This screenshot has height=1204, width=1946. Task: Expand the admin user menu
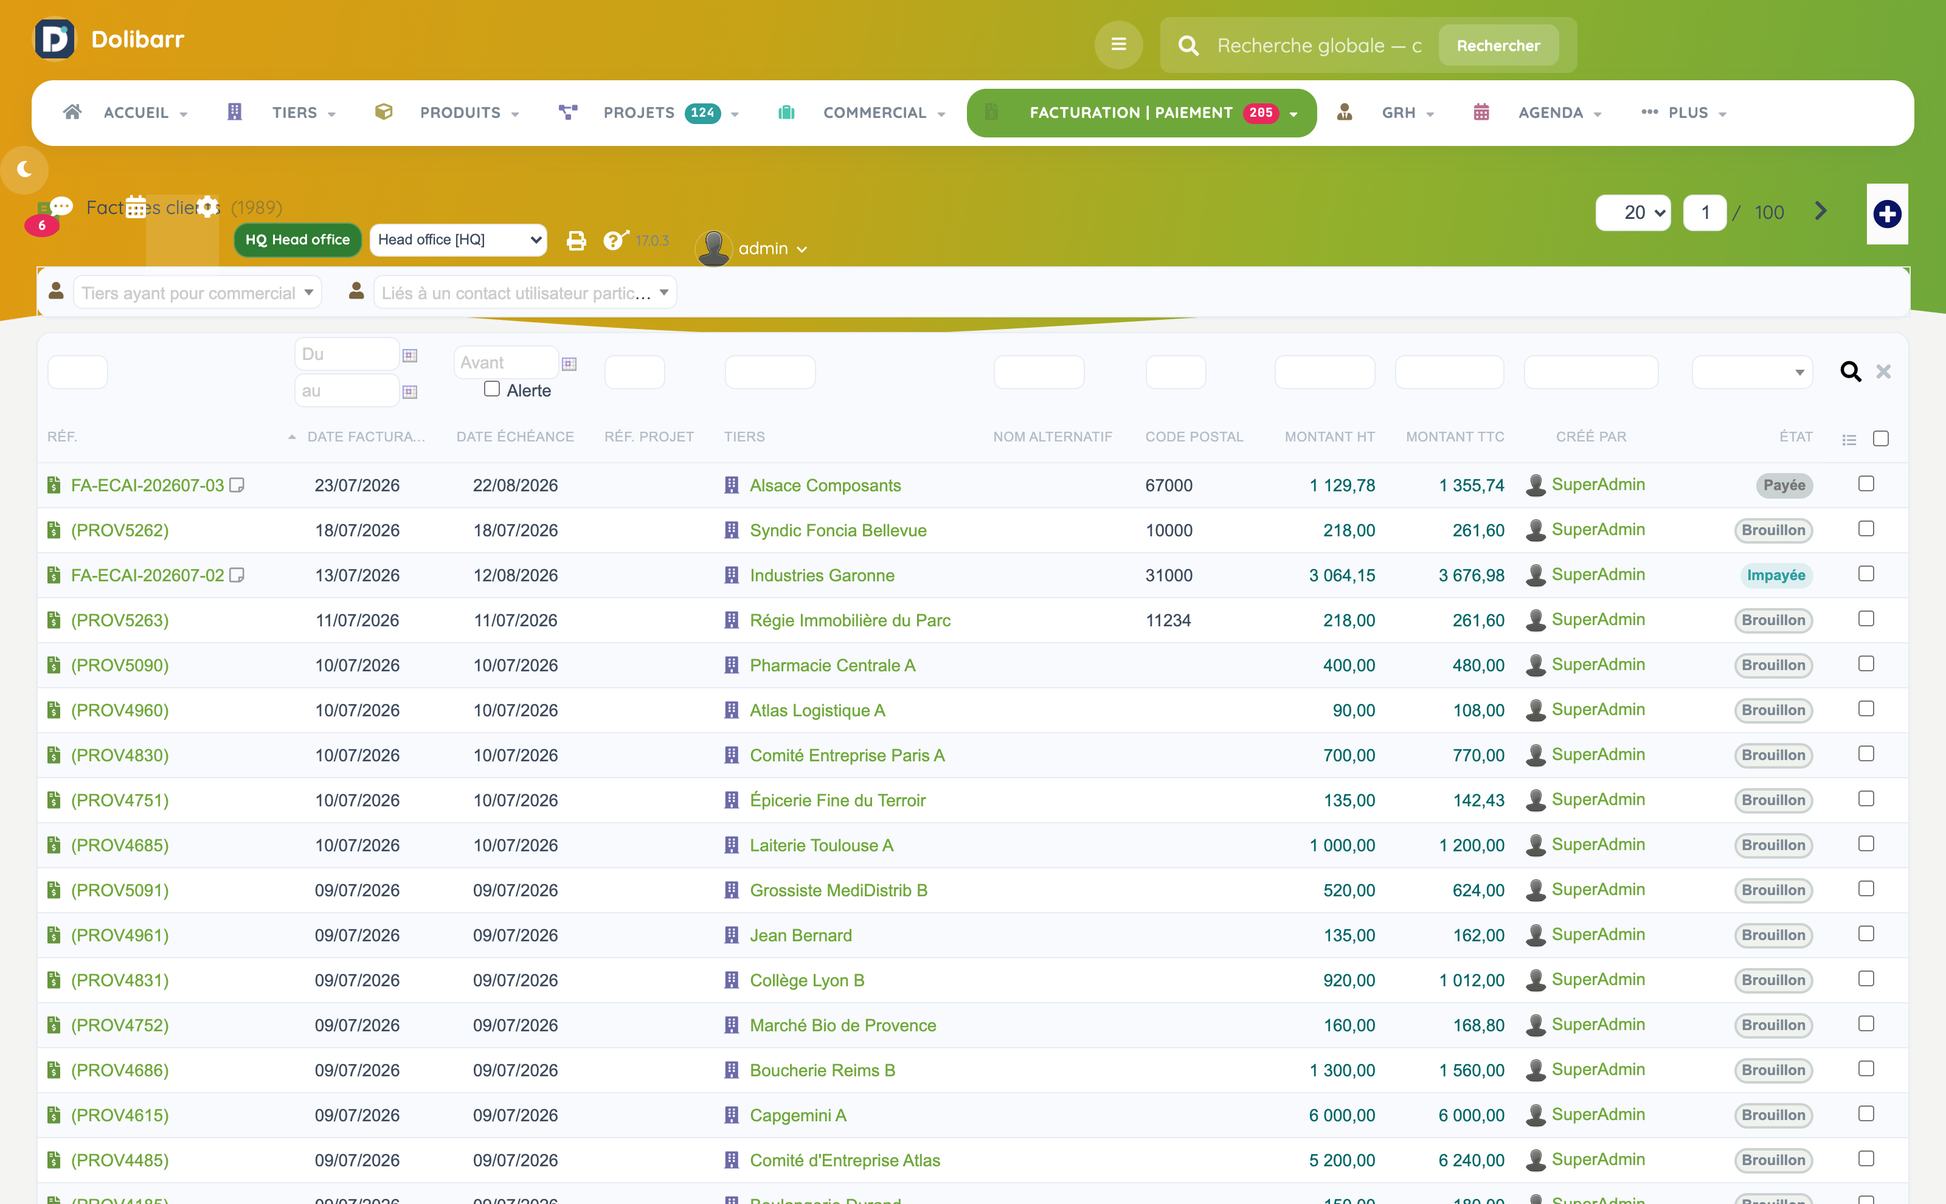click(x=772, y=248)
